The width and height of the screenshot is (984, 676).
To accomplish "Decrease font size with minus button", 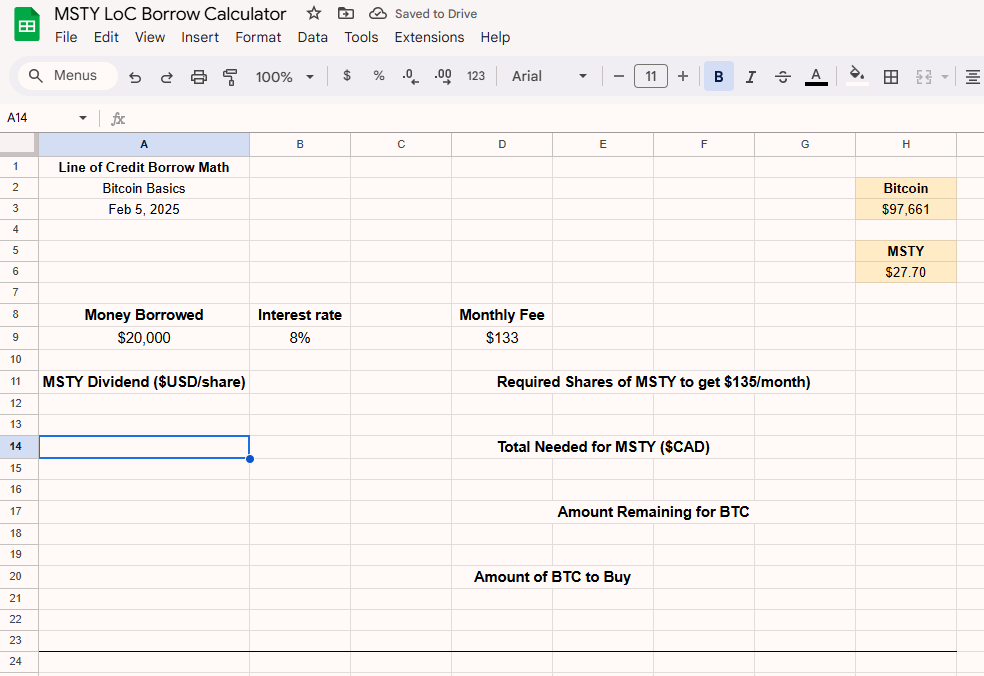I will [619, 77].
